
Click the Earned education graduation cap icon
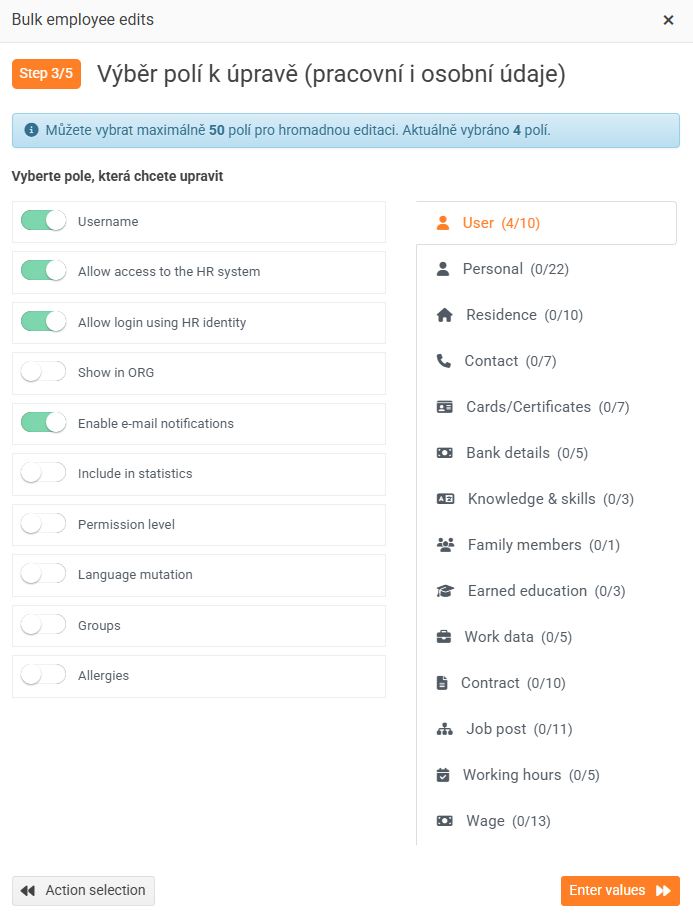[x=446, y=591]
